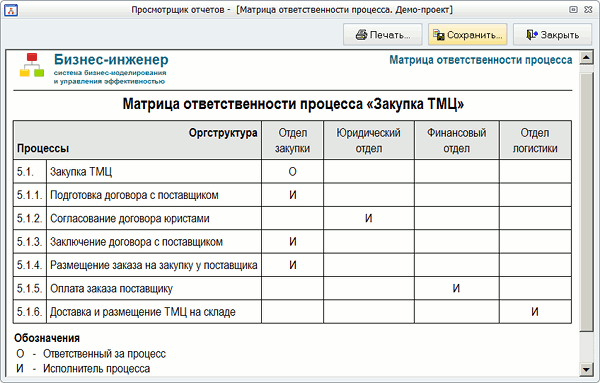Click the 'И' cell in row 5.1.1.
Viewport: 600px width, 383px height.
(x=292, y=195)
